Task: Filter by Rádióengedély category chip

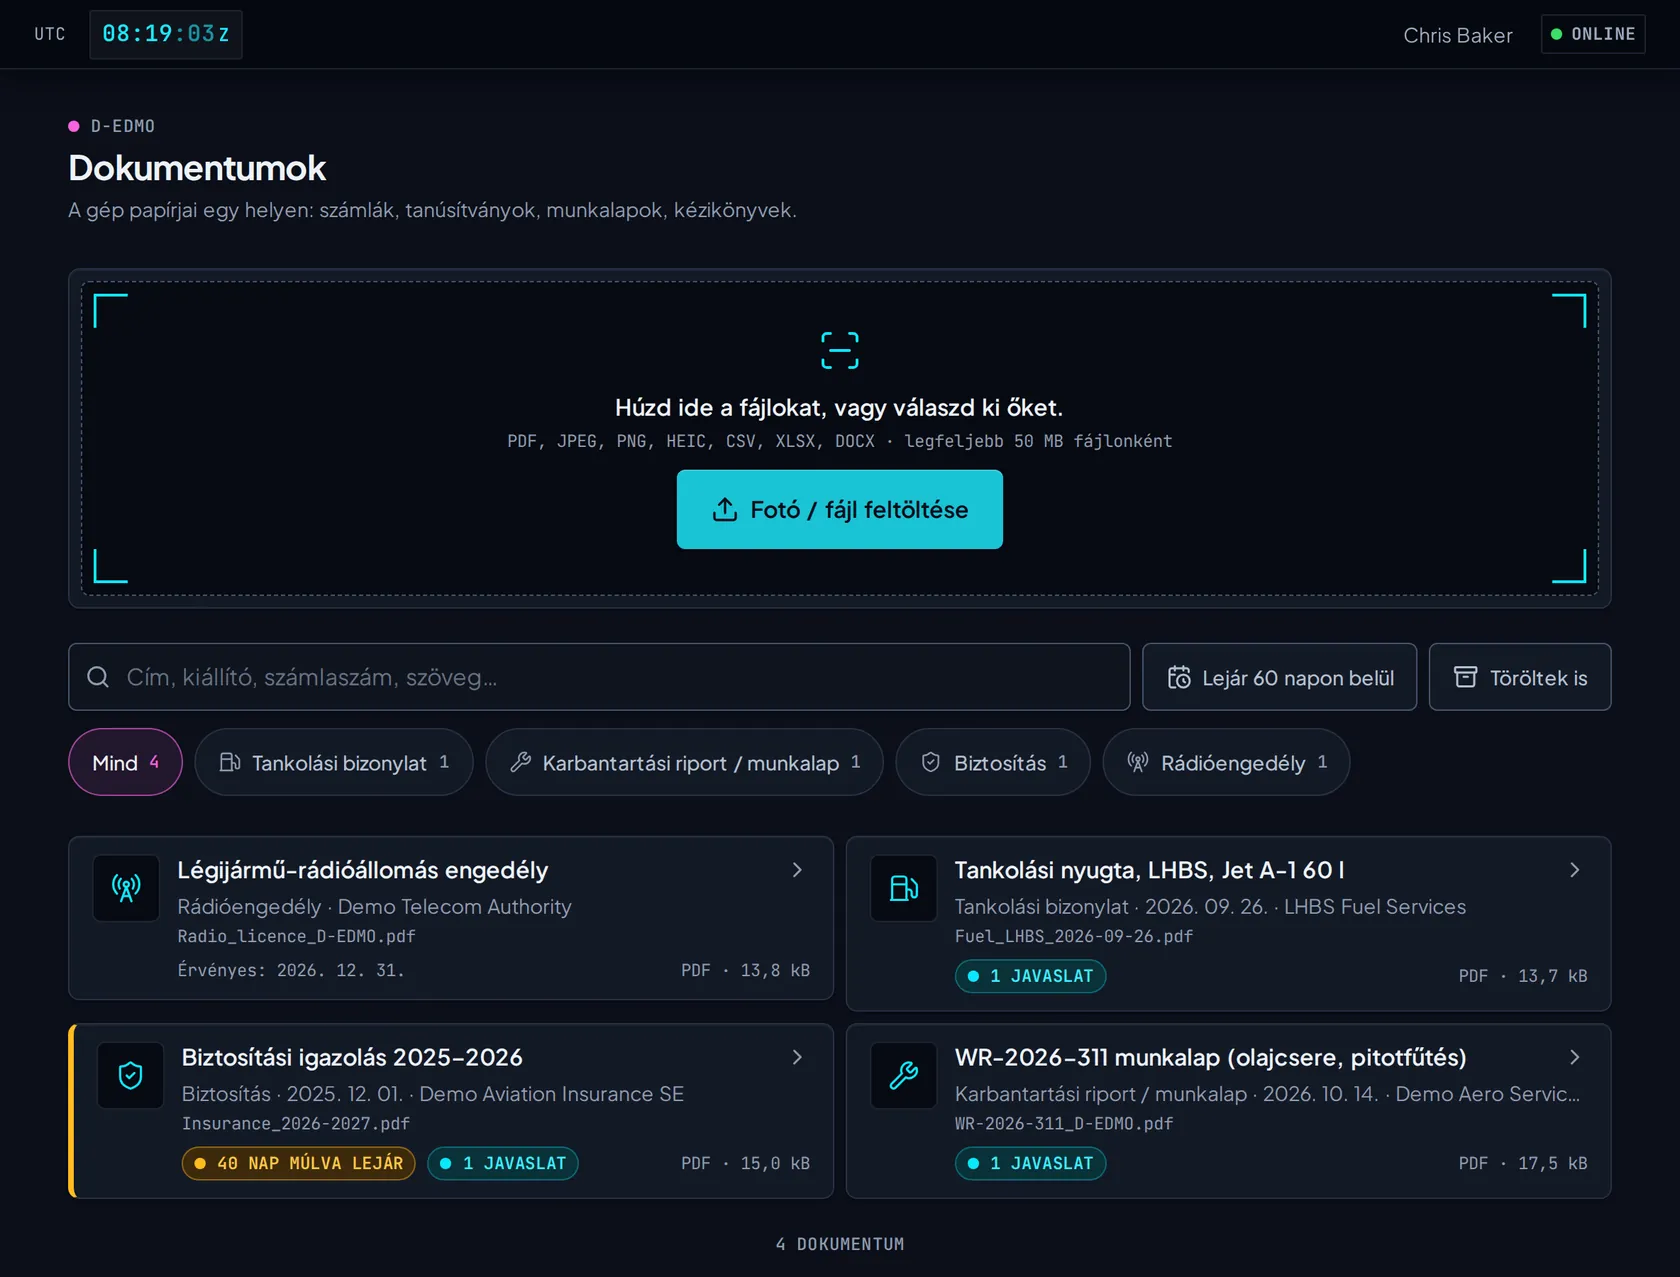Action: coord(1226,762)
